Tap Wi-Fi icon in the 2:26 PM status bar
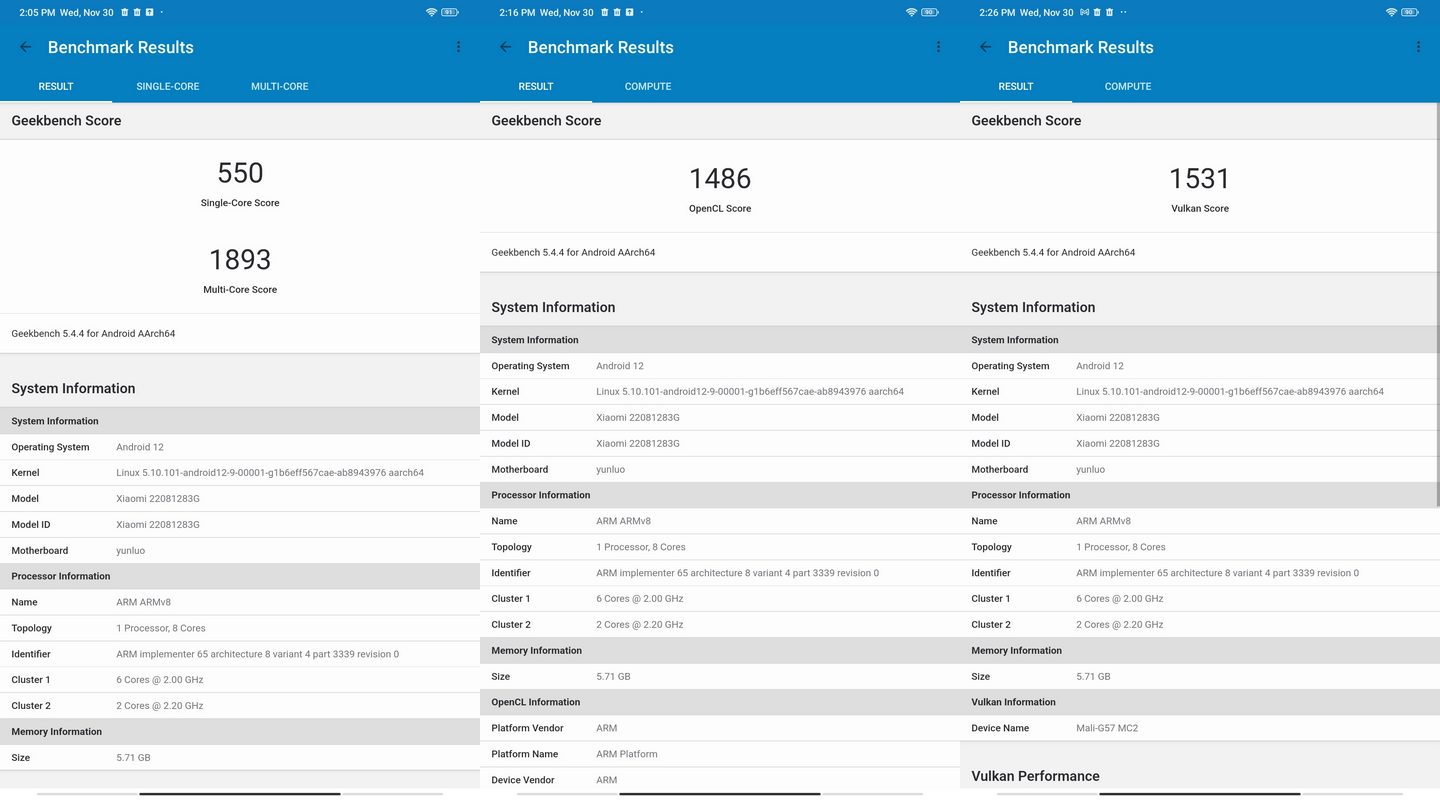Image resolution: width=1440 pixels, height=800 pixels. [1391, 12]
